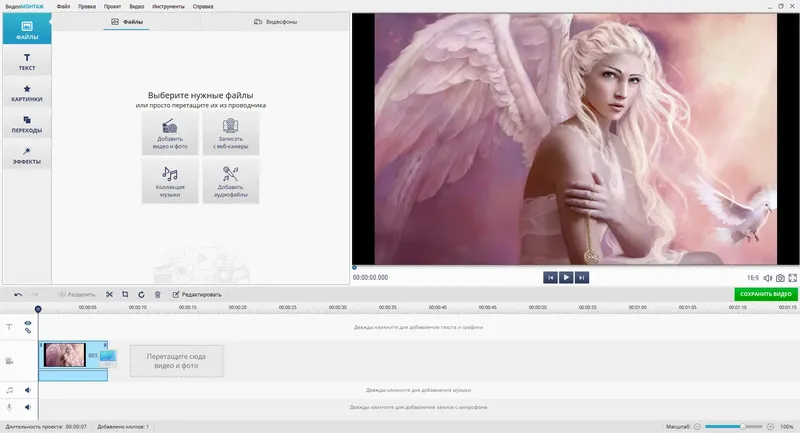Take a snapshot with camera icon
Screen dimensions: 800x433
coord(780,278)
